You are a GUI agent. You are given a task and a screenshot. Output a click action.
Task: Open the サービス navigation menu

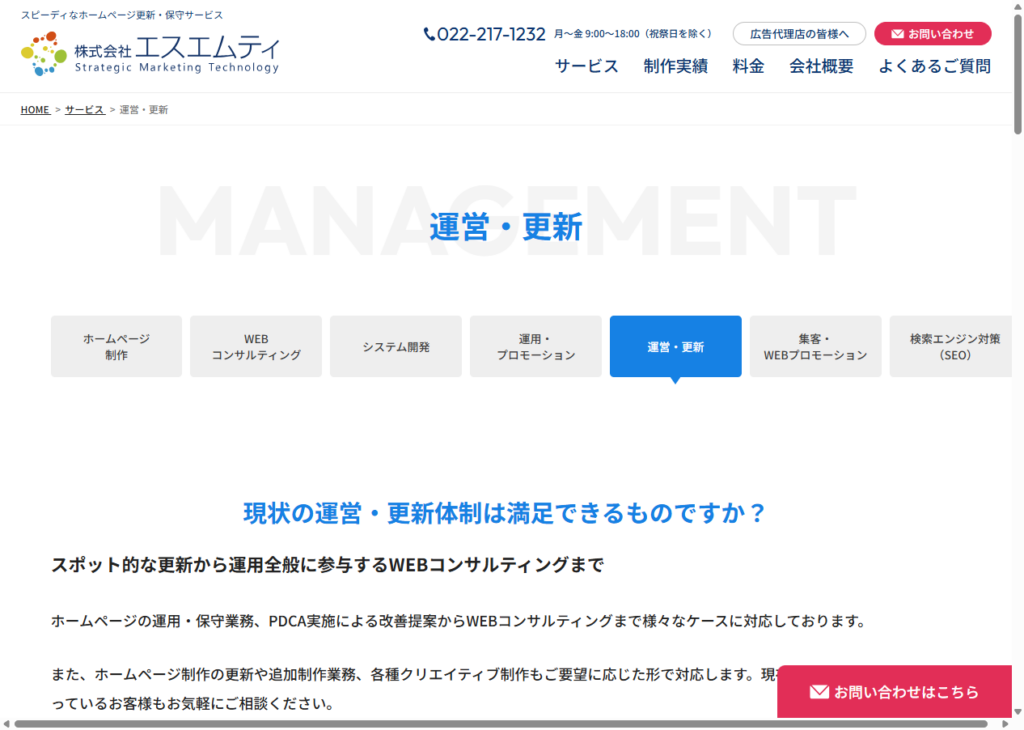click(587, 66)
